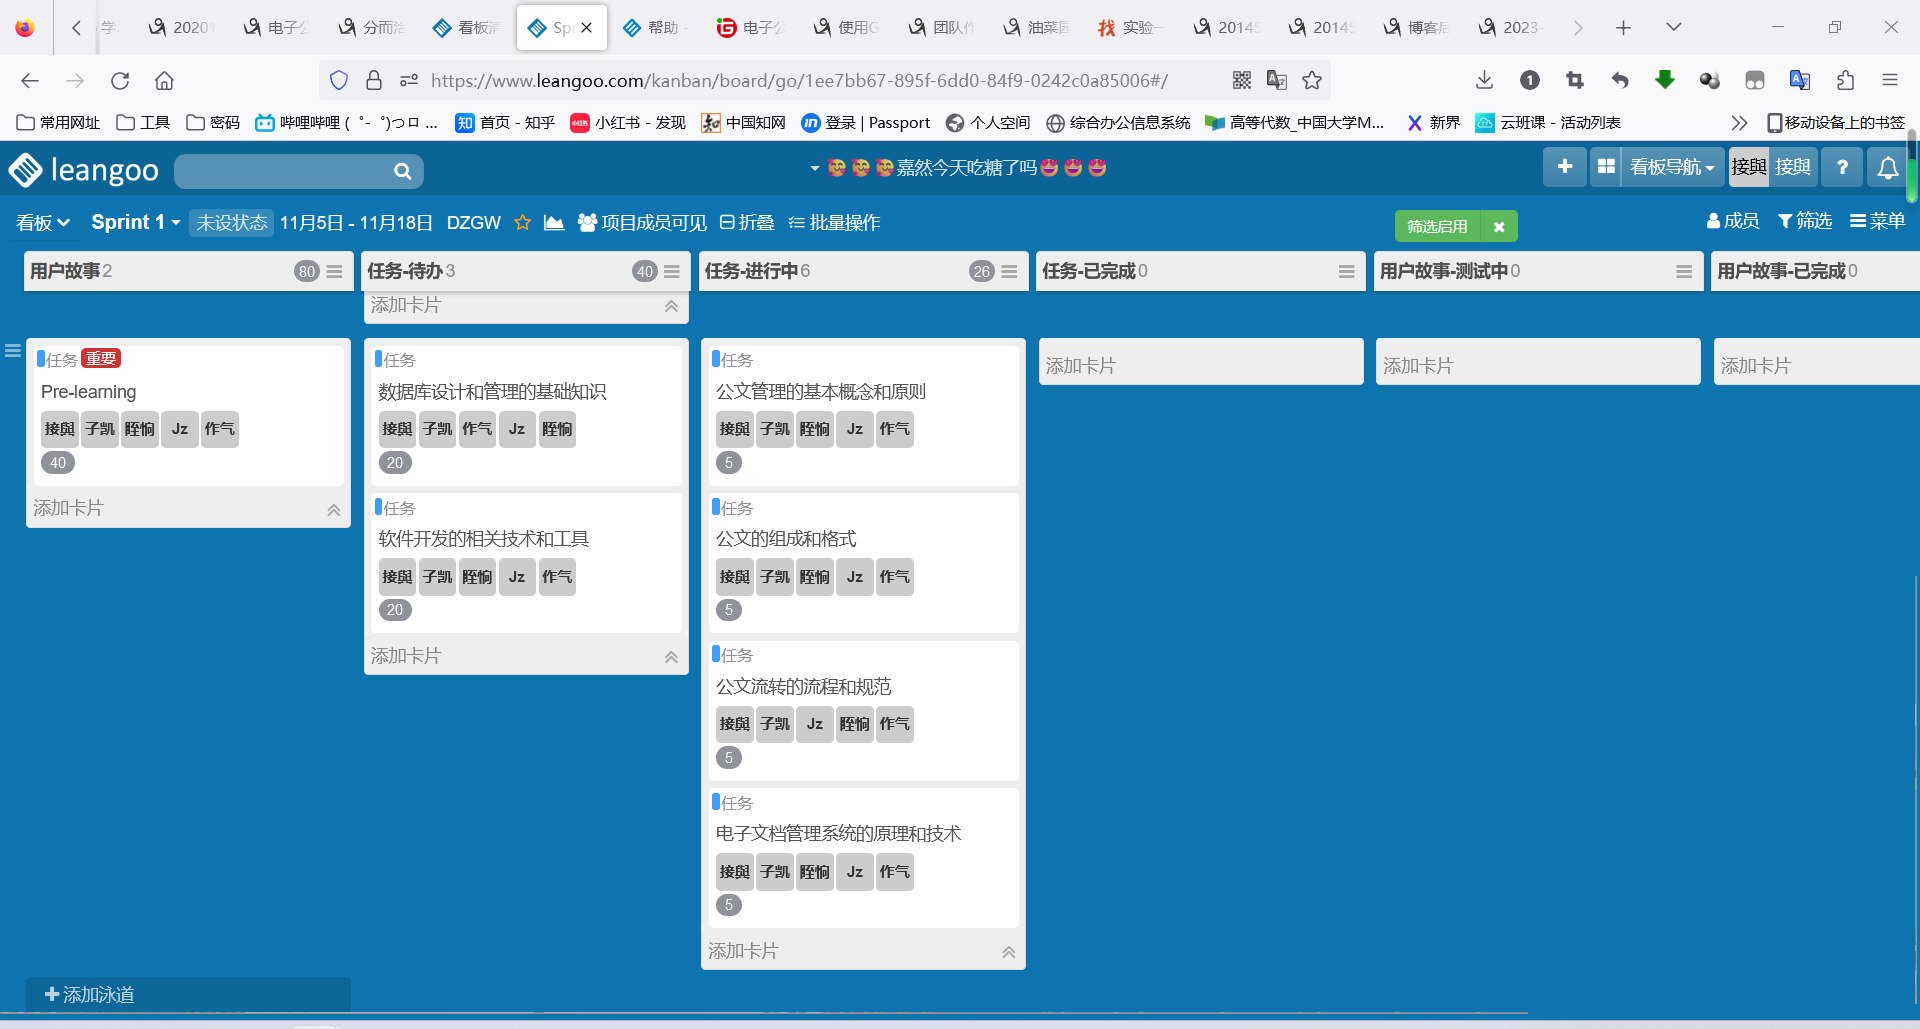This screenshot has height=1029, width=1920.
Task: Expand the dropdown arrow before board title
Action: tap(814, 168)
